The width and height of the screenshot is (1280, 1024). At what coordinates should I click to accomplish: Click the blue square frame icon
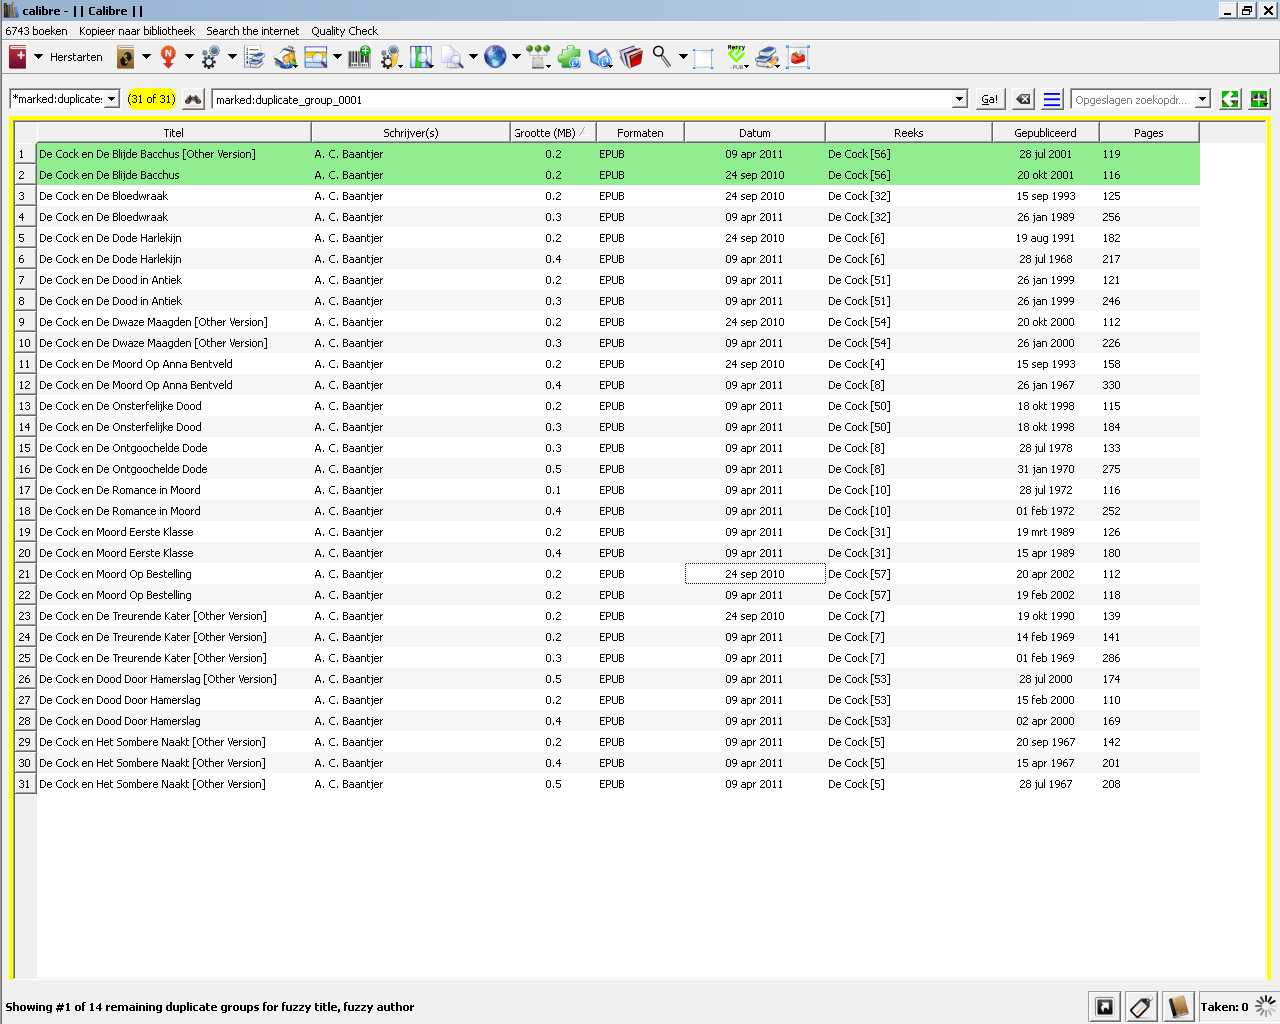click(x=704, y=57)
